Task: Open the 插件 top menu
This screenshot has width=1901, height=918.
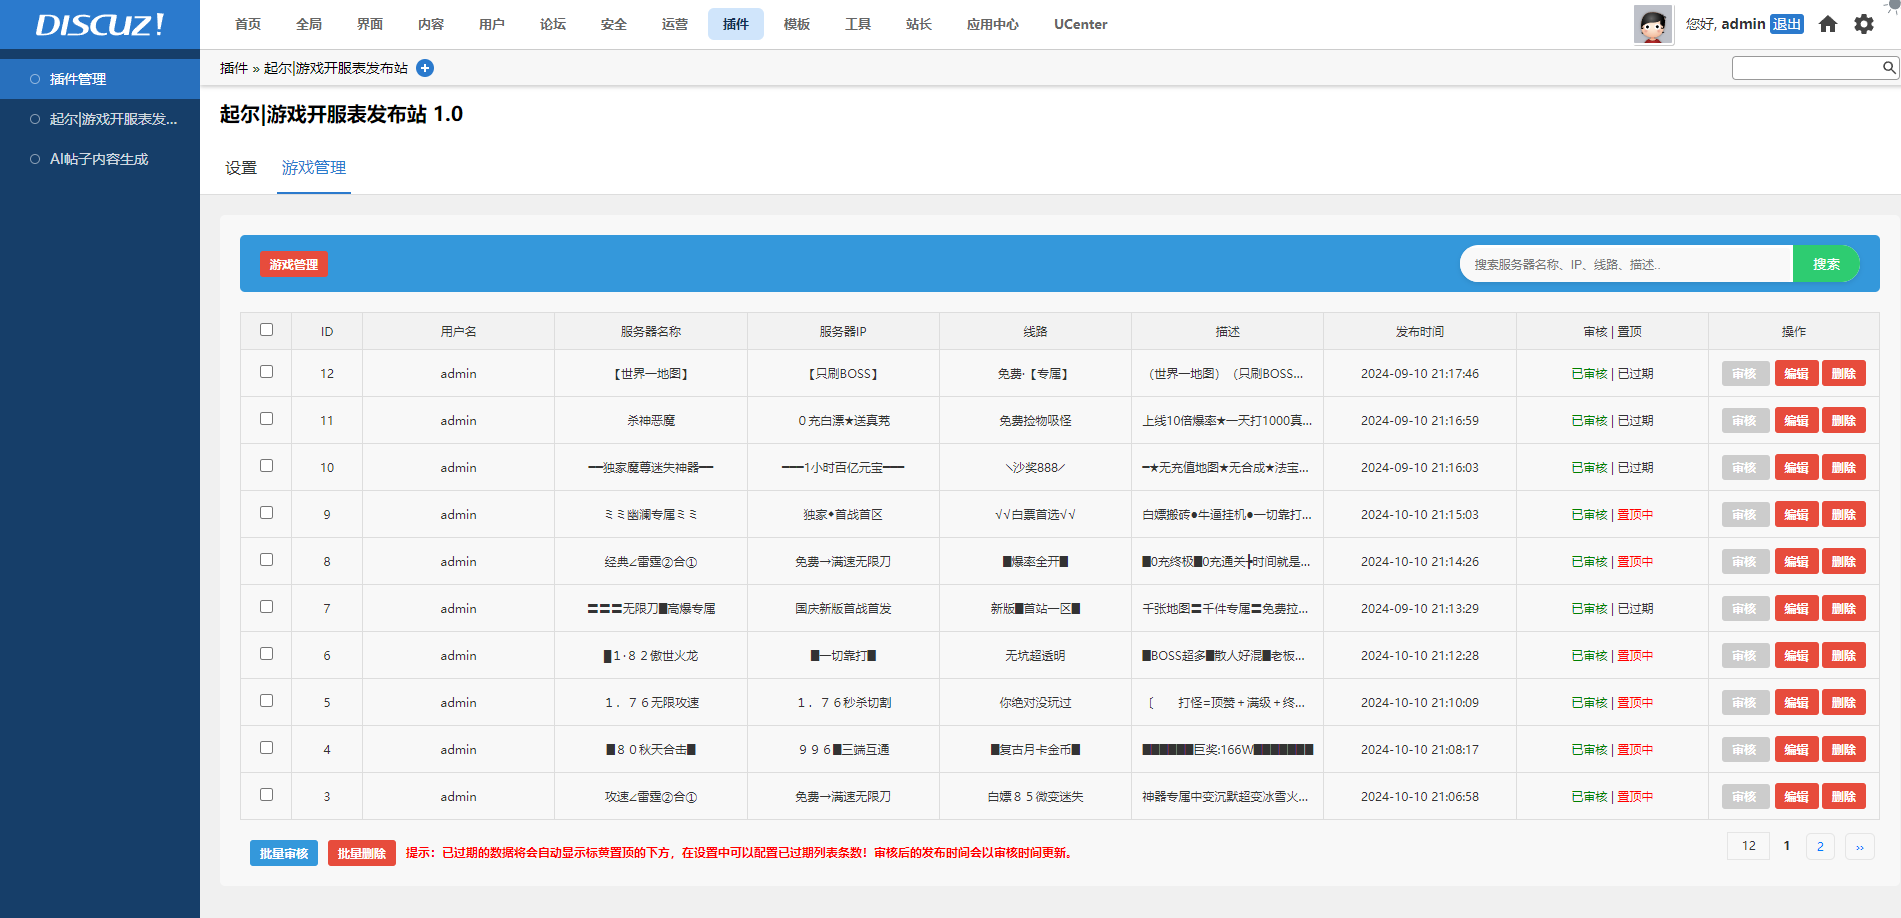Action: (x=736, y=24)
